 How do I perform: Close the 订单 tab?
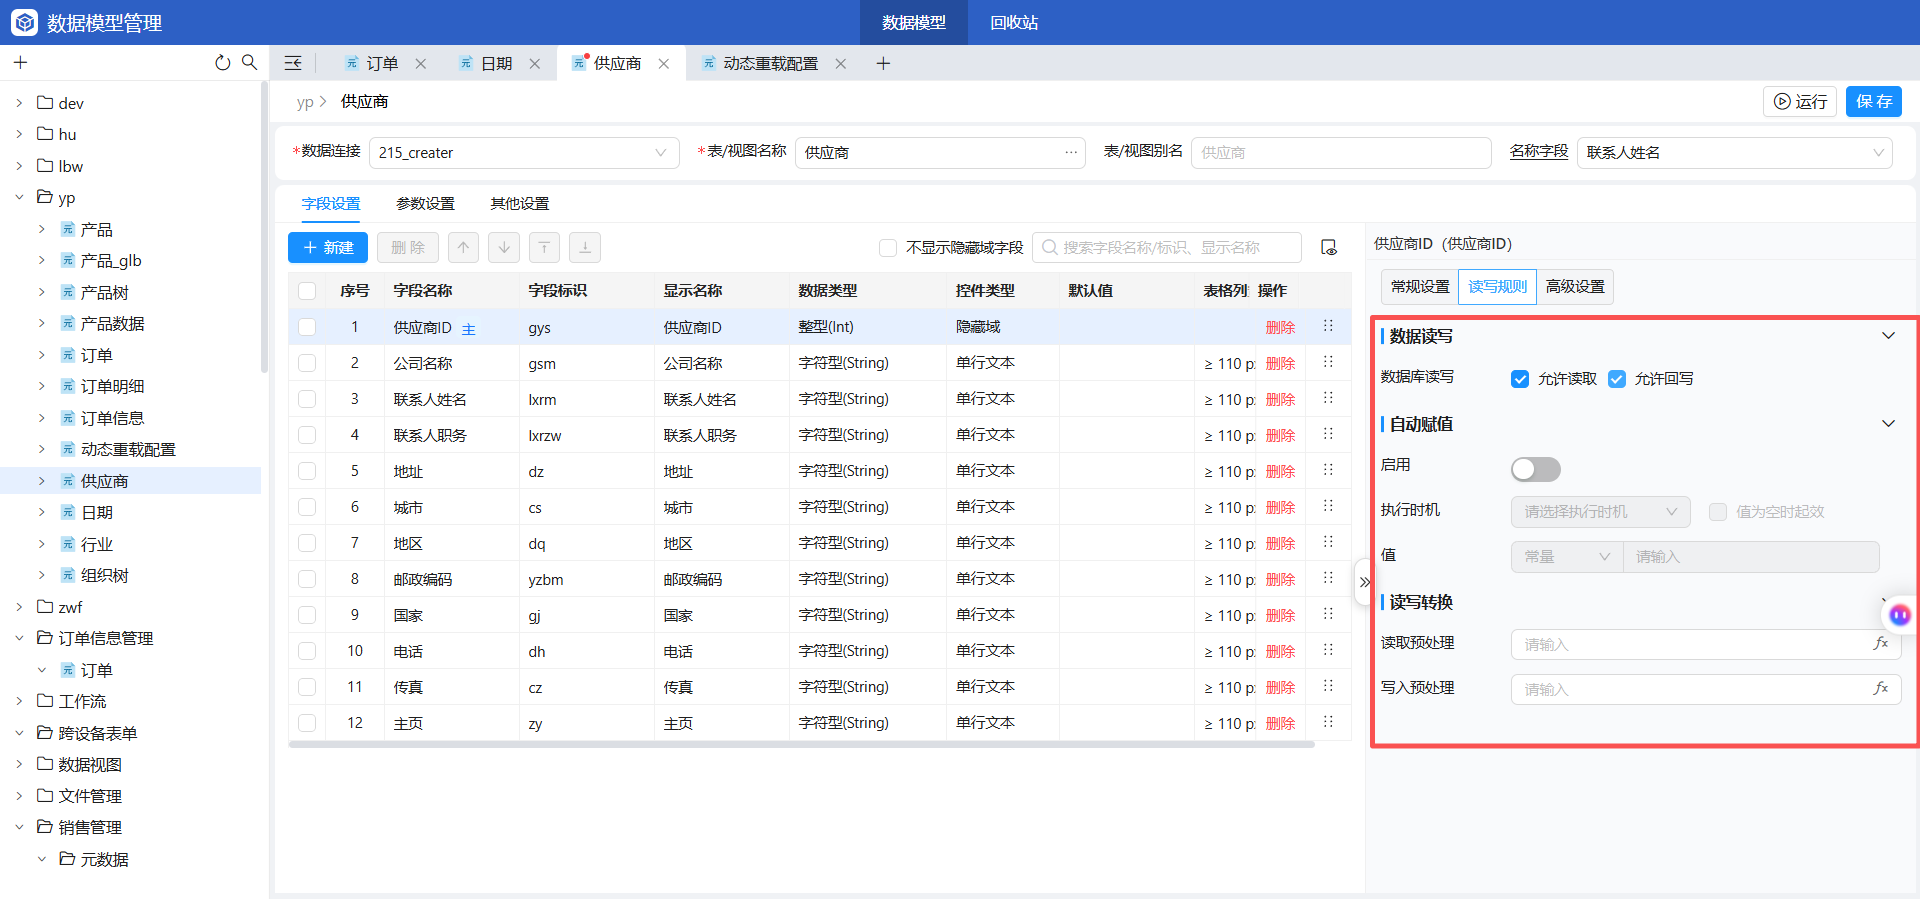421,64
